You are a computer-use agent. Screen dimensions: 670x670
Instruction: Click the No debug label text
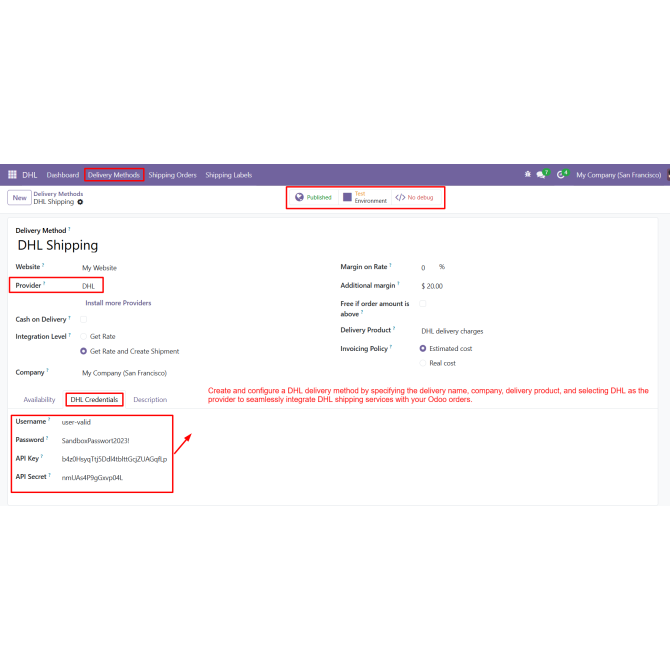tap(420, 197)
